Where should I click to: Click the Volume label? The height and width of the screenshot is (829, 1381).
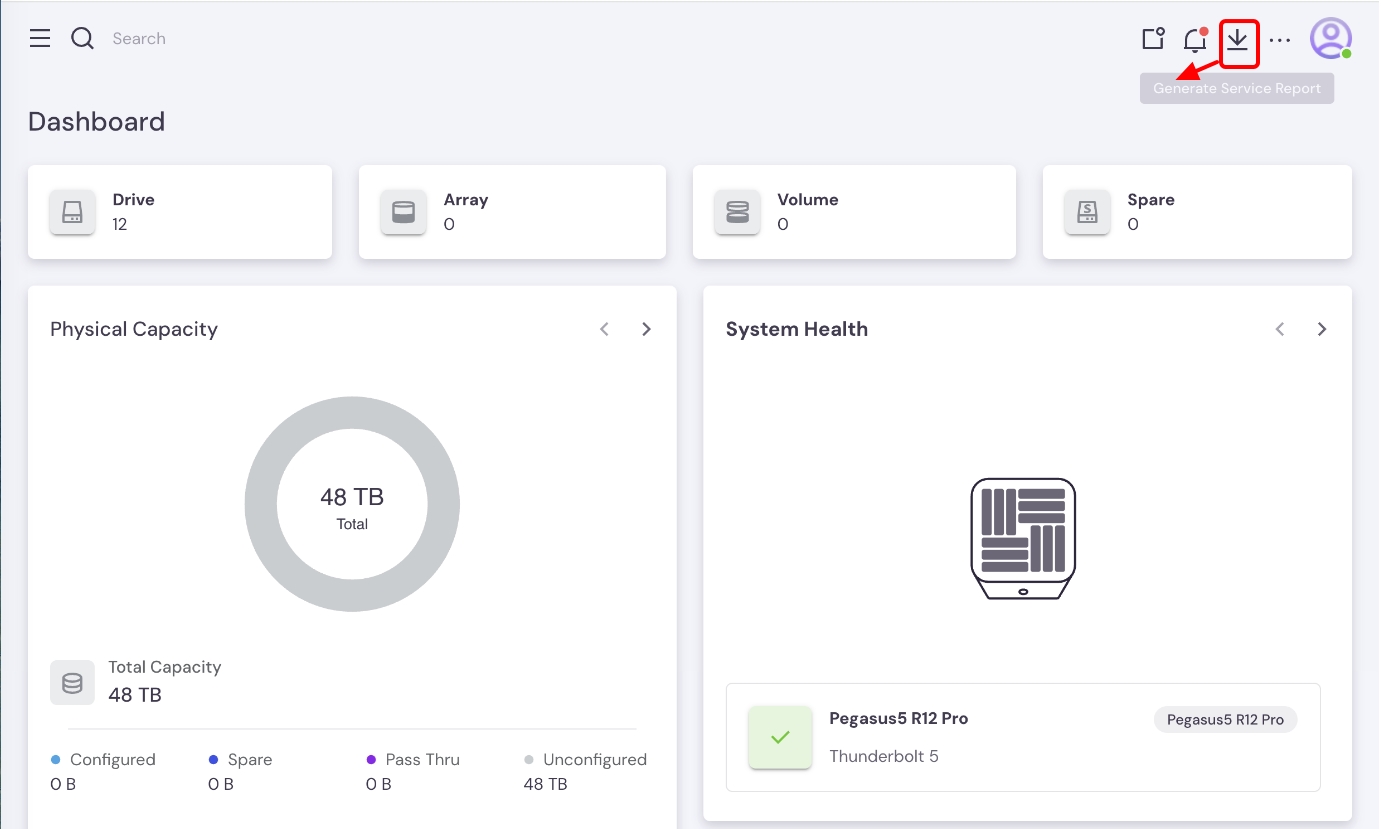click(808, 200)
